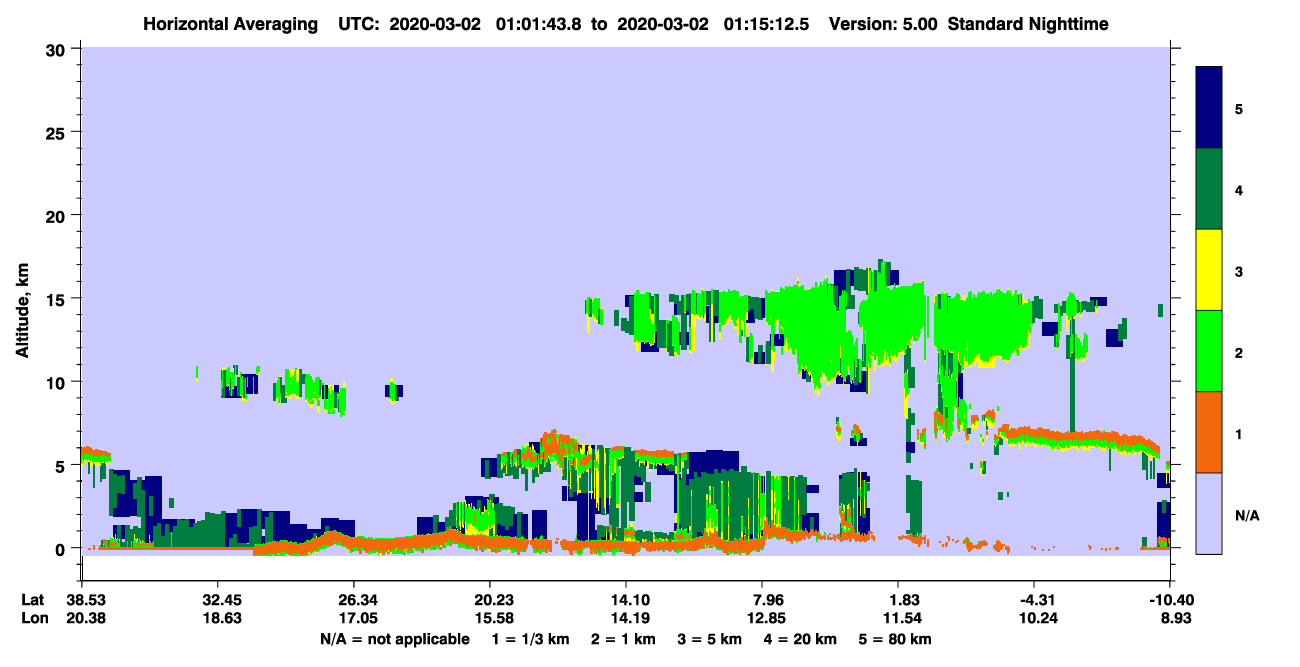Click the 'Version: 5.00' text in title
This screenshot has width=1300, height=667.
pos(883,23)
